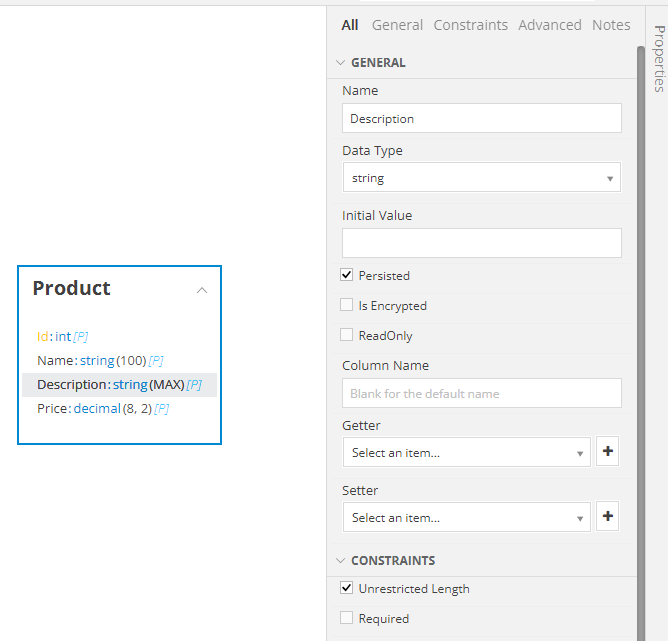Mark the property as Required
Image resolution: width=668 pixels, height=641 pixels.
tap(347, 618)
